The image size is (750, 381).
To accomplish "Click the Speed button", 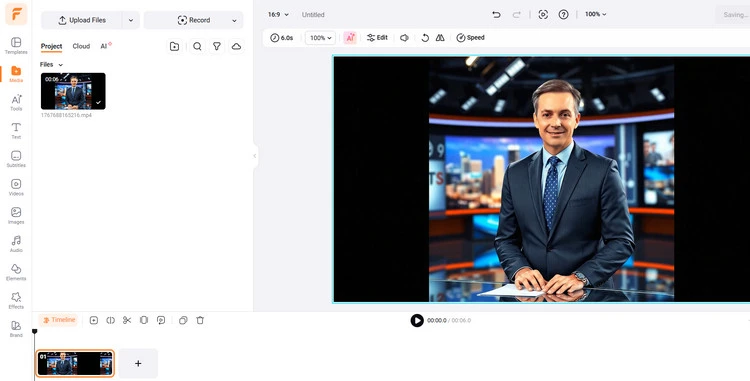I will [470, 38].
